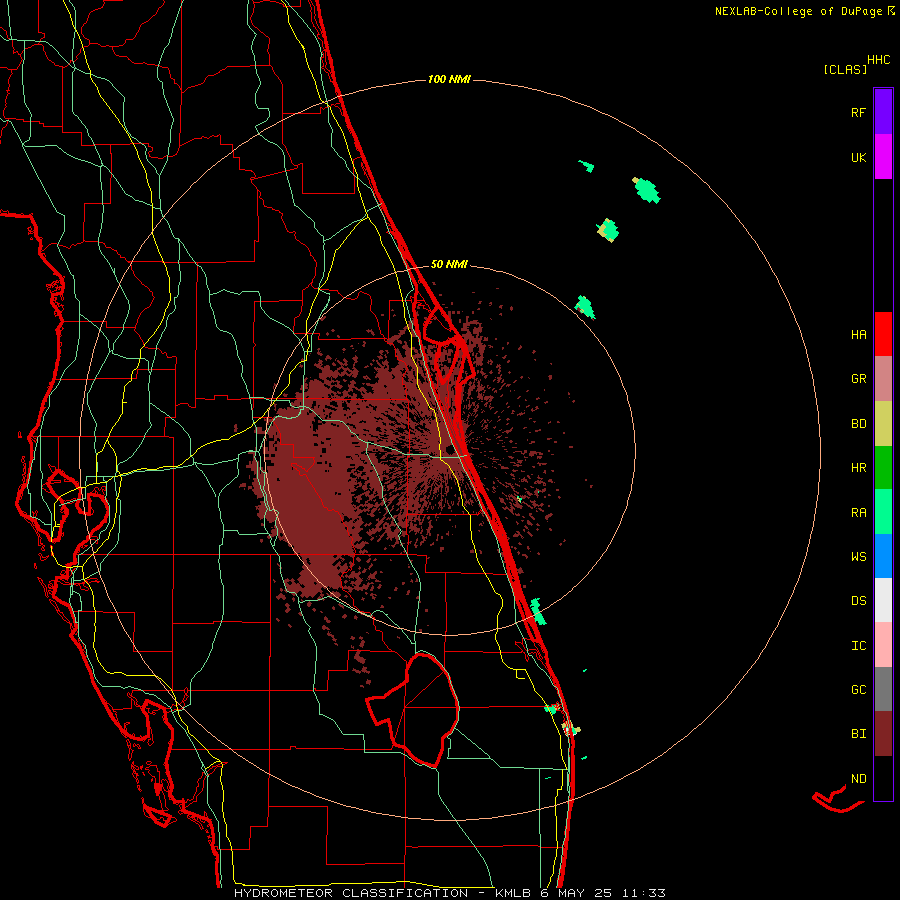900x900 pixels.
Task: Click the RF legend label
Action: point(858,113)
